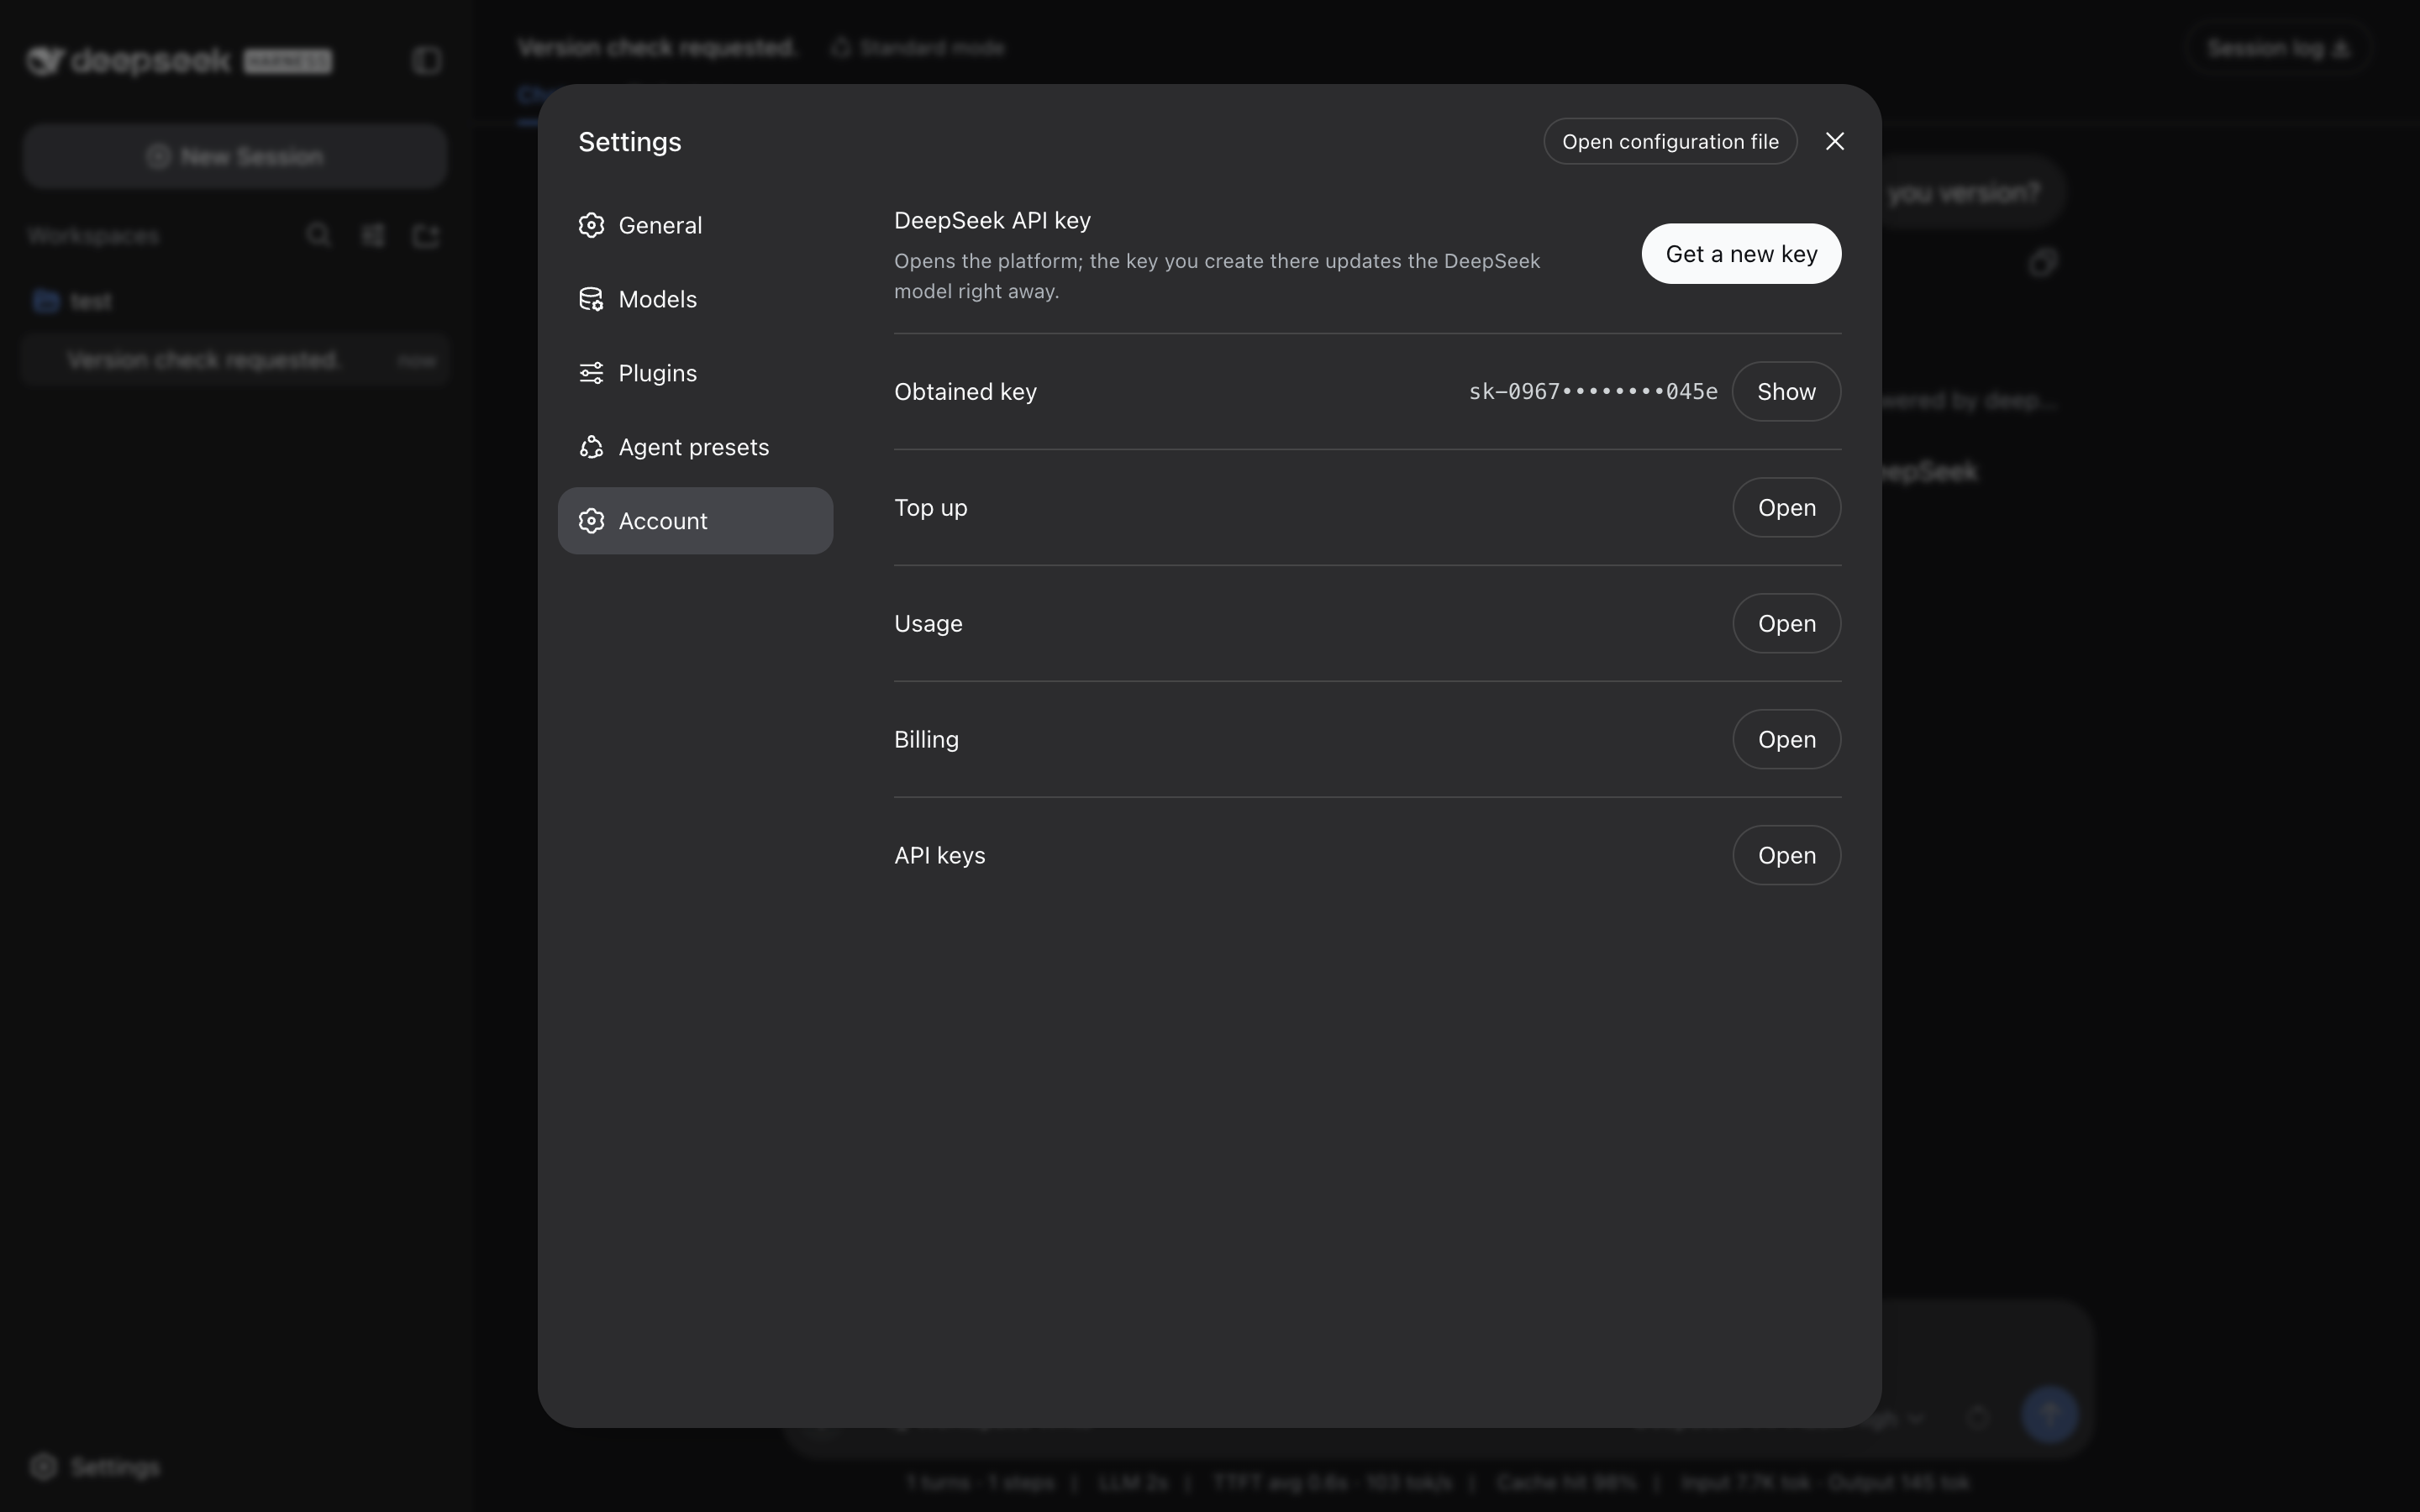Click Settings at the bottom of the sidebar
Viewport: 2420px width, 1512px height.
point(95,1467)
